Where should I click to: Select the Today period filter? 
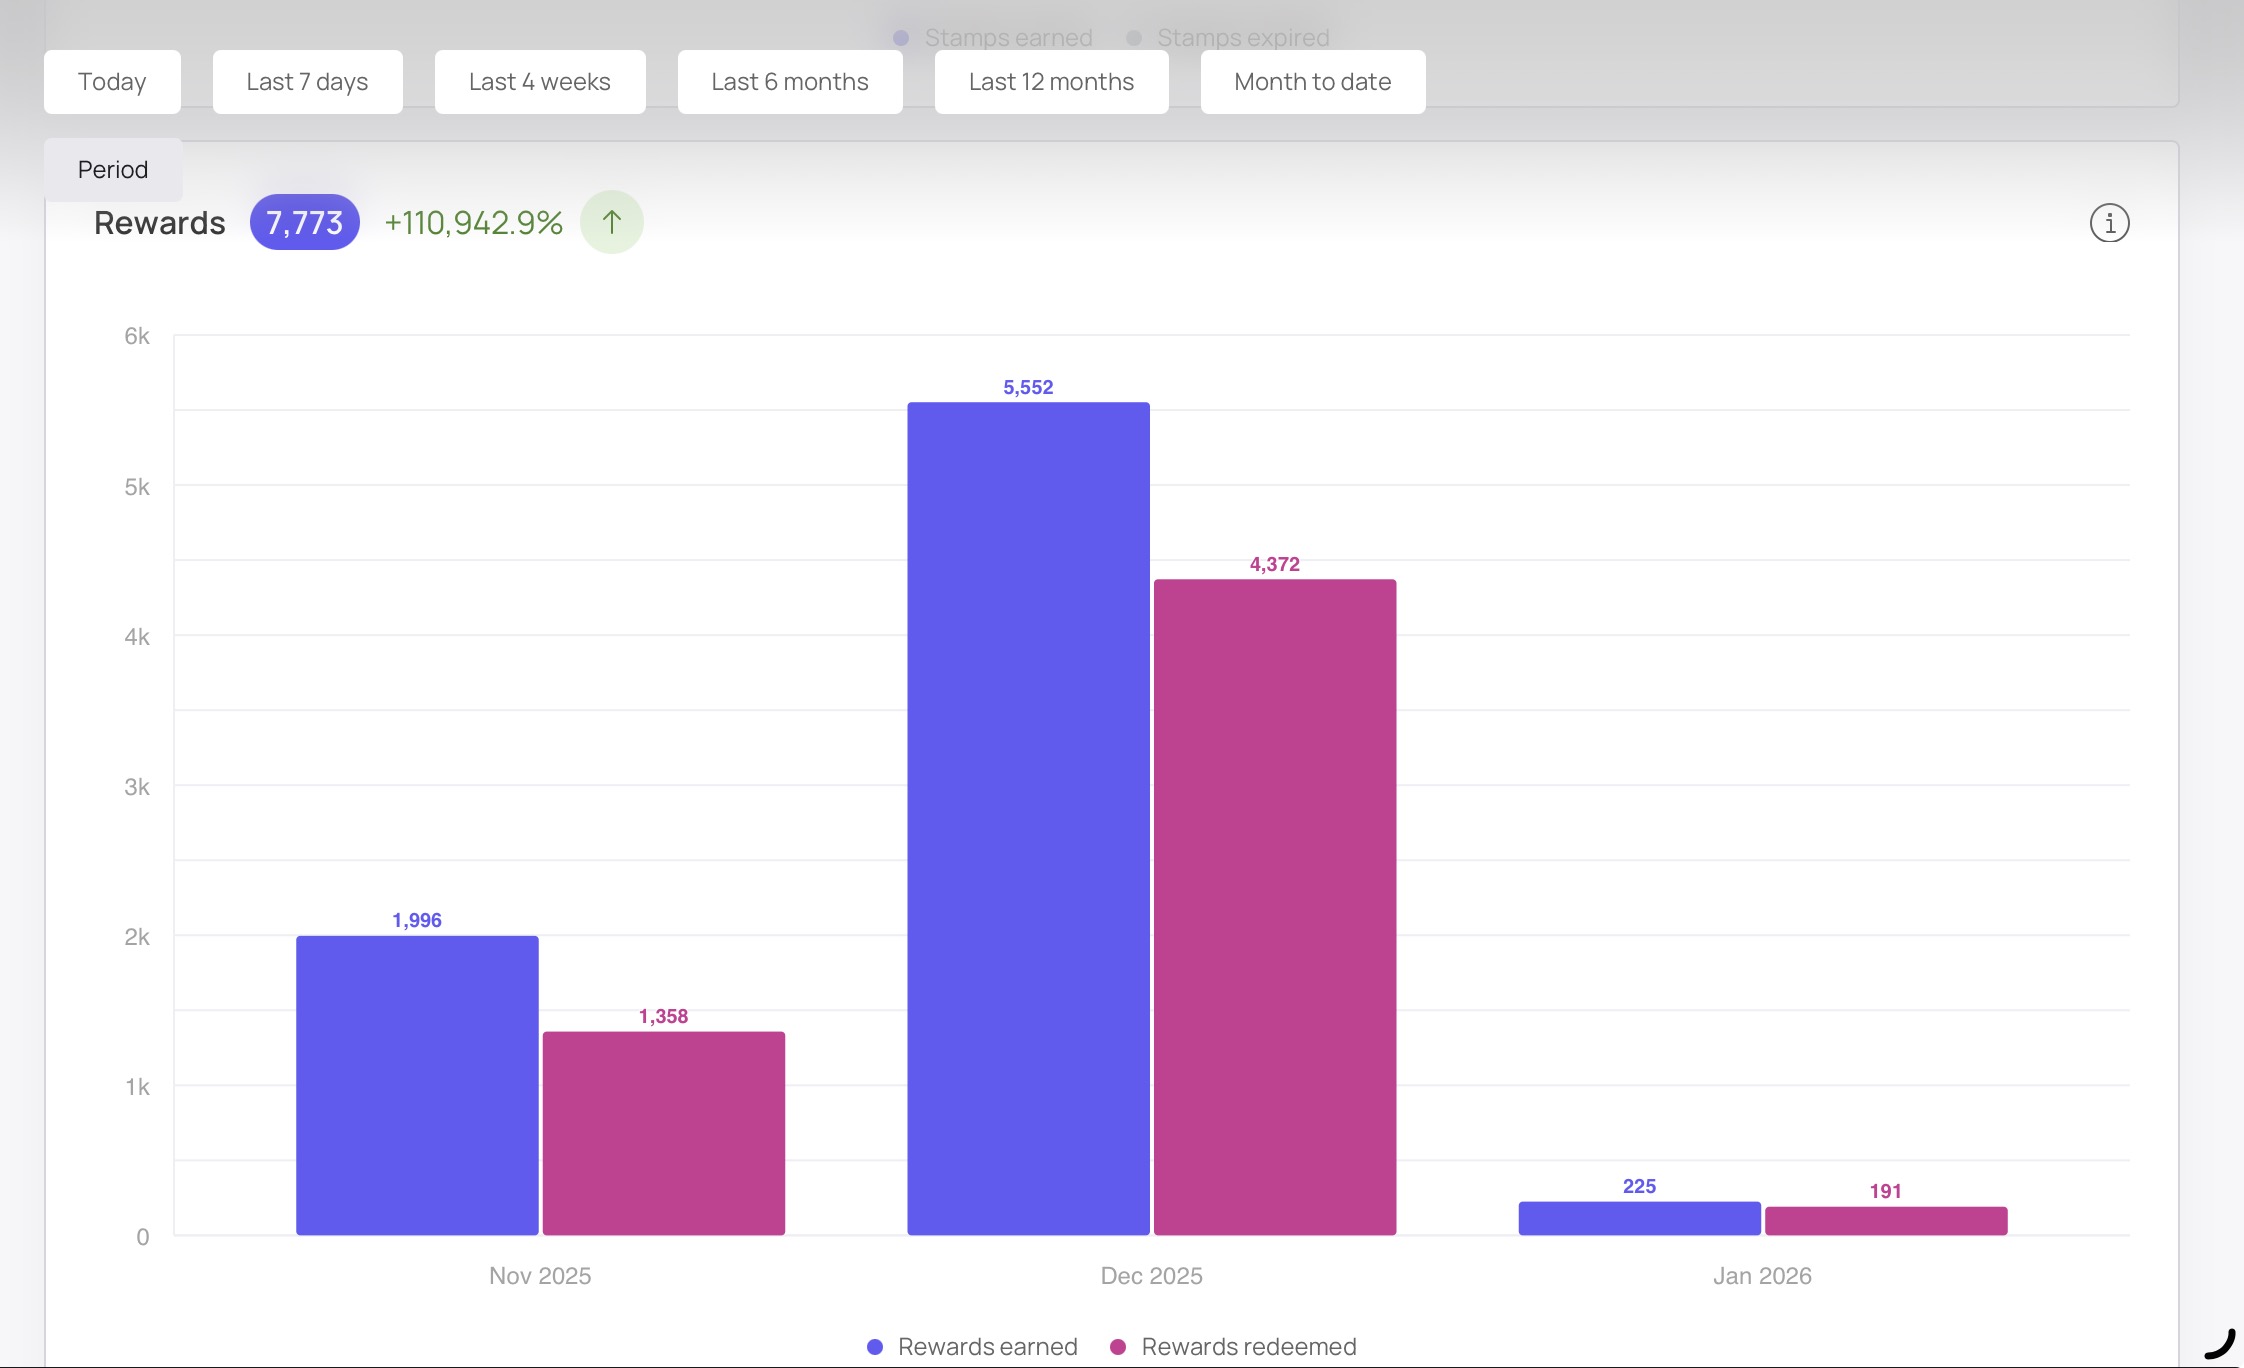tap(112, 82)
